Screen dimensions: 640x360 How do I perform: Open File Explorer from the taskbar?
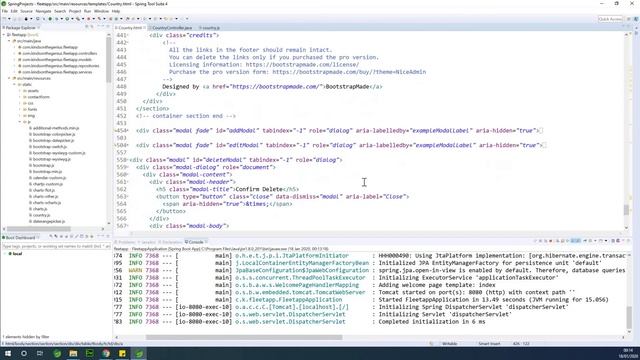click(x=73, y=353)
